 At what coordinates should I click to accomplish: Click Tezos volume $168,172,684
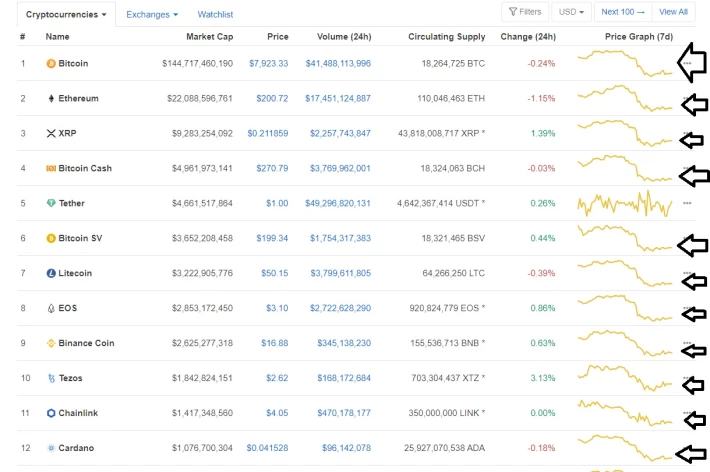pyautogui.click(x=344, y=378)
